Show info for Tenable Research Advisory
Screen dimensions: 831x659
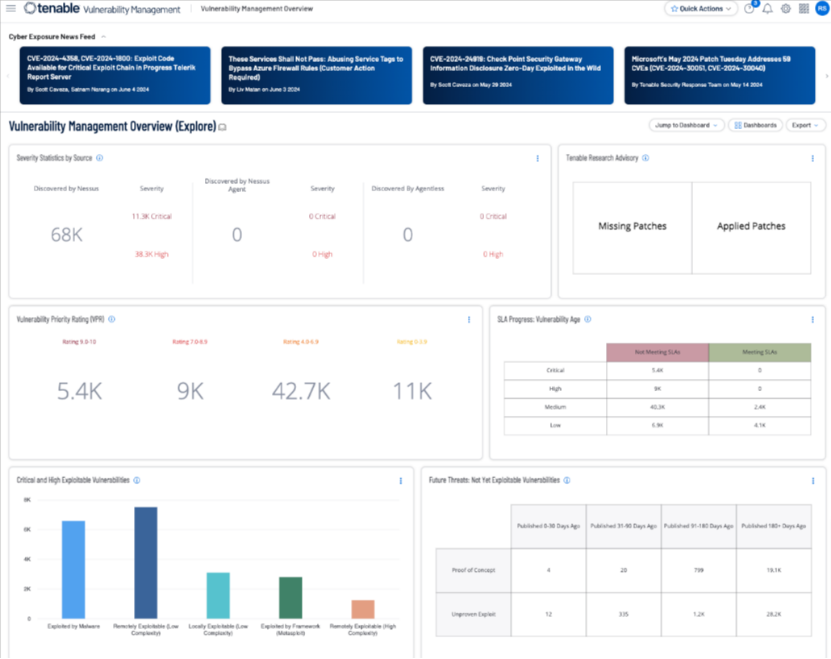(x=646, y=158)
